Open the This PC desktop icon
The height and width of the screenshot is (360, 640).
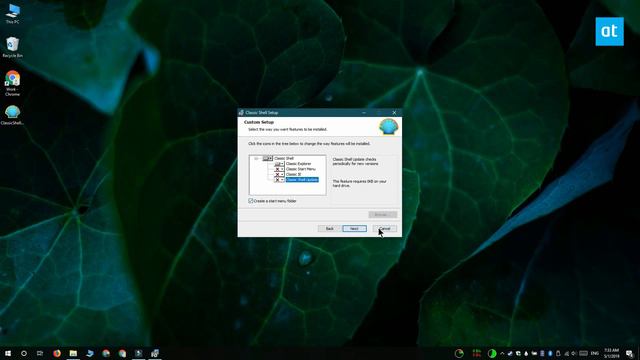point(12,13)
